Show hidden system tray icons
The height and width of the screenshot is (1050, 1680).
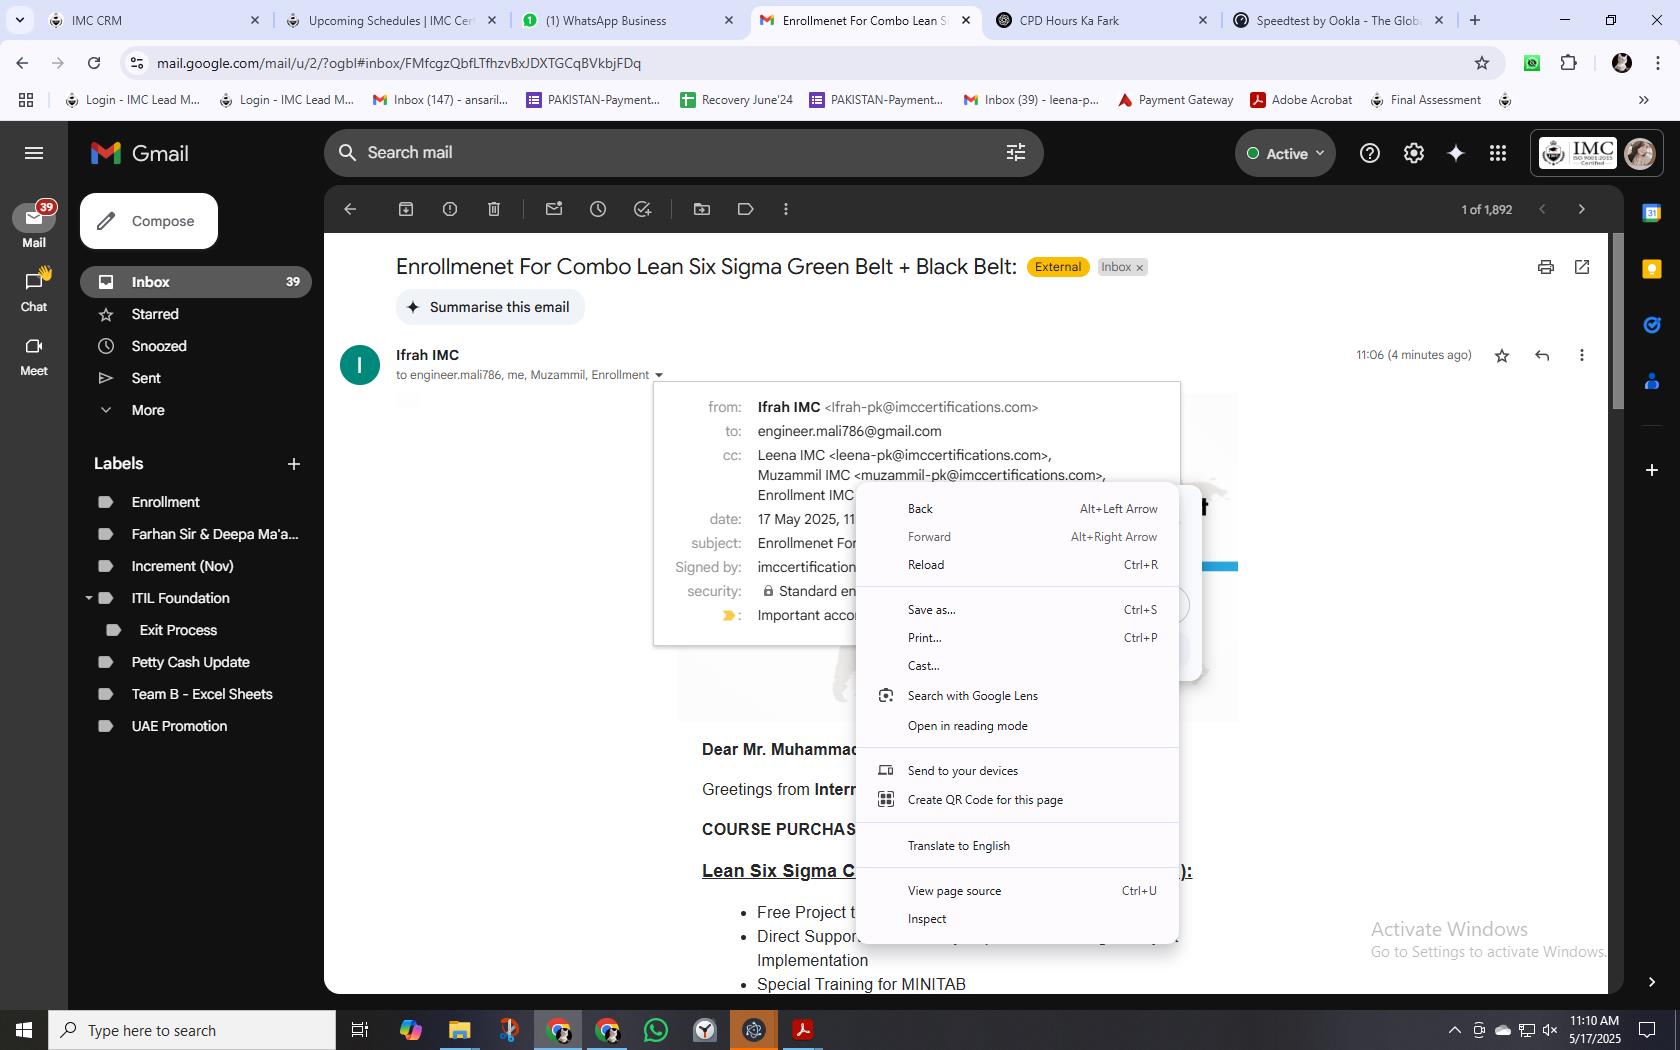click(1454, 1030)
